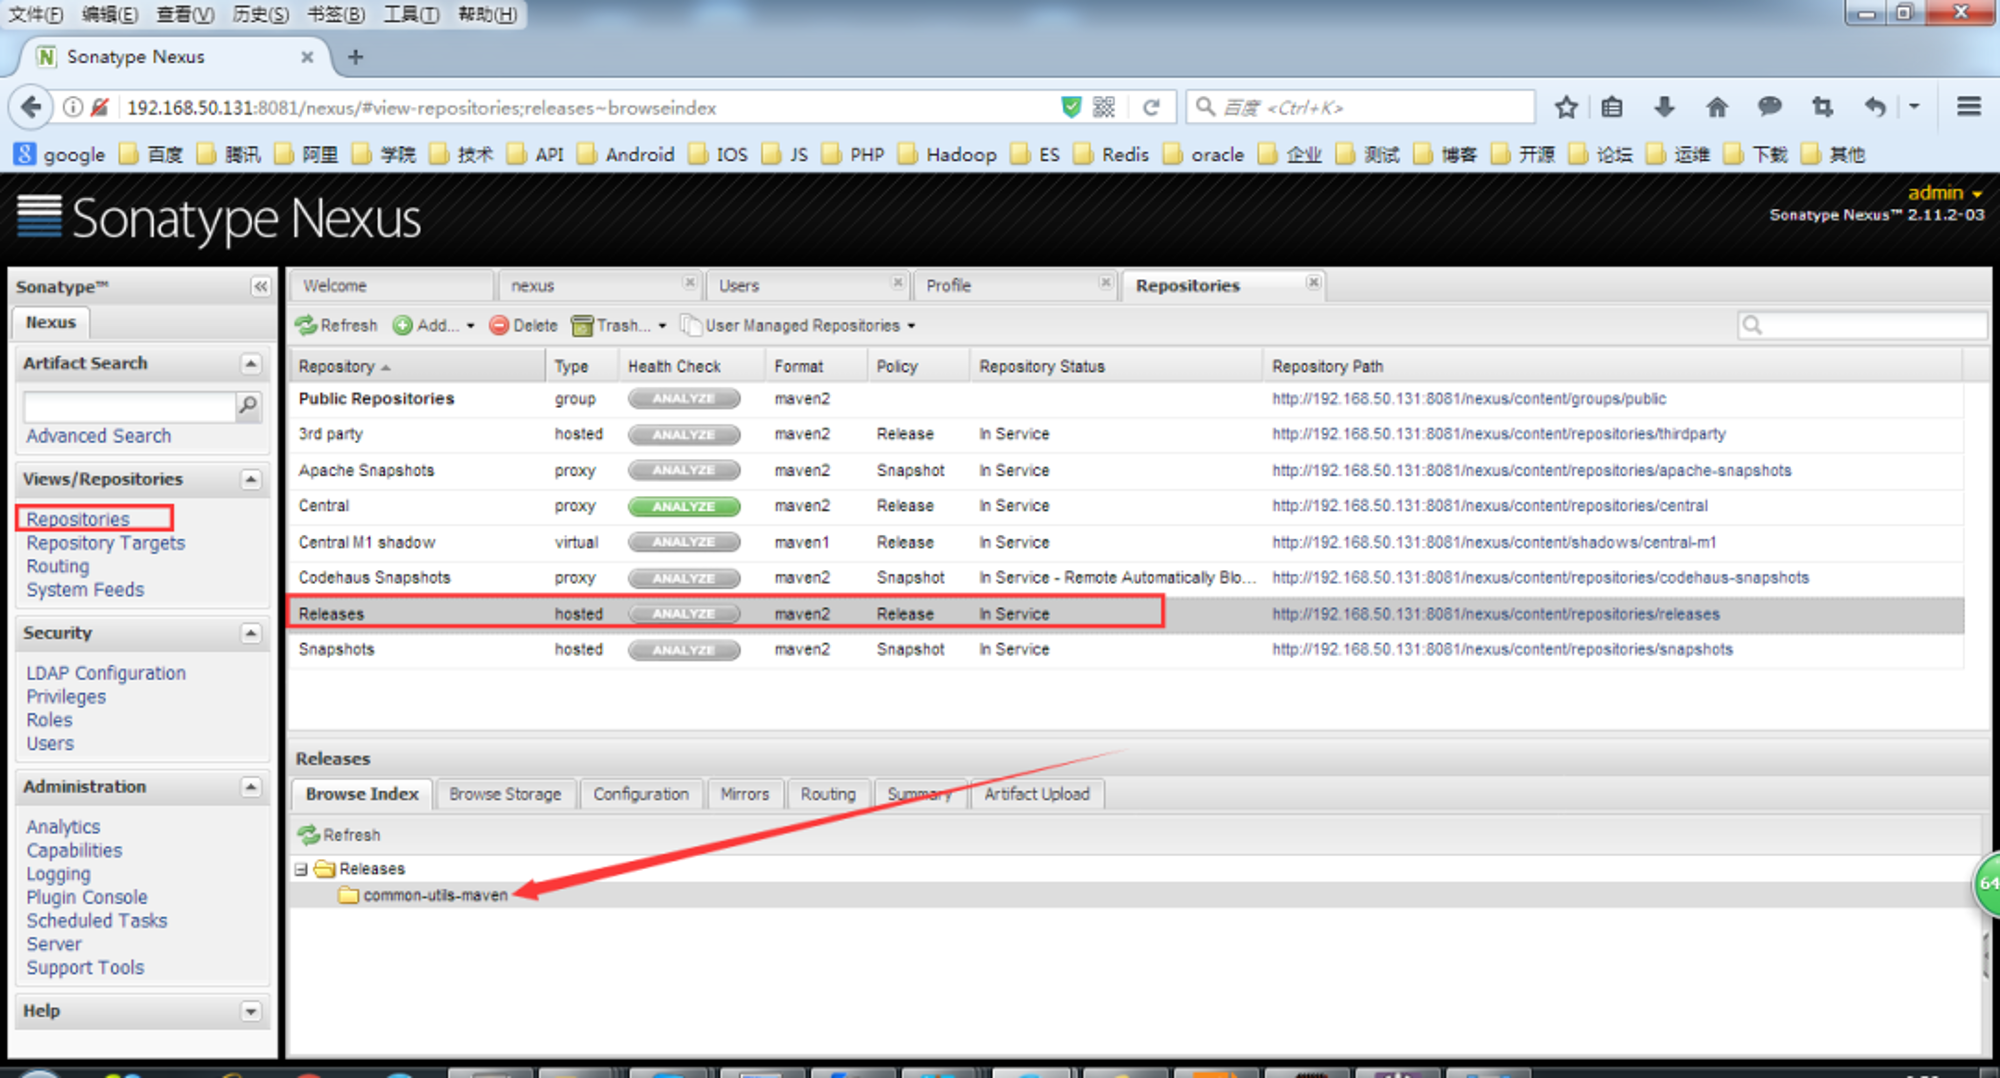Click the crop screenshot toolbar icon

[x=1822, y=107]
